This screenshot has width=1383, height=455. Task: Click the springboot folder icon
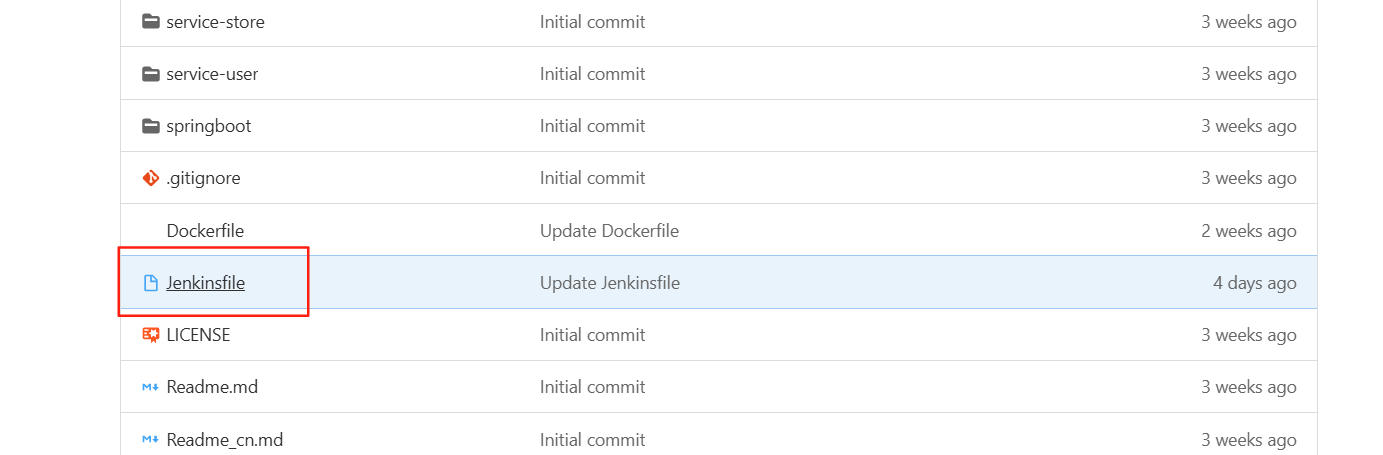click(151, 126)
